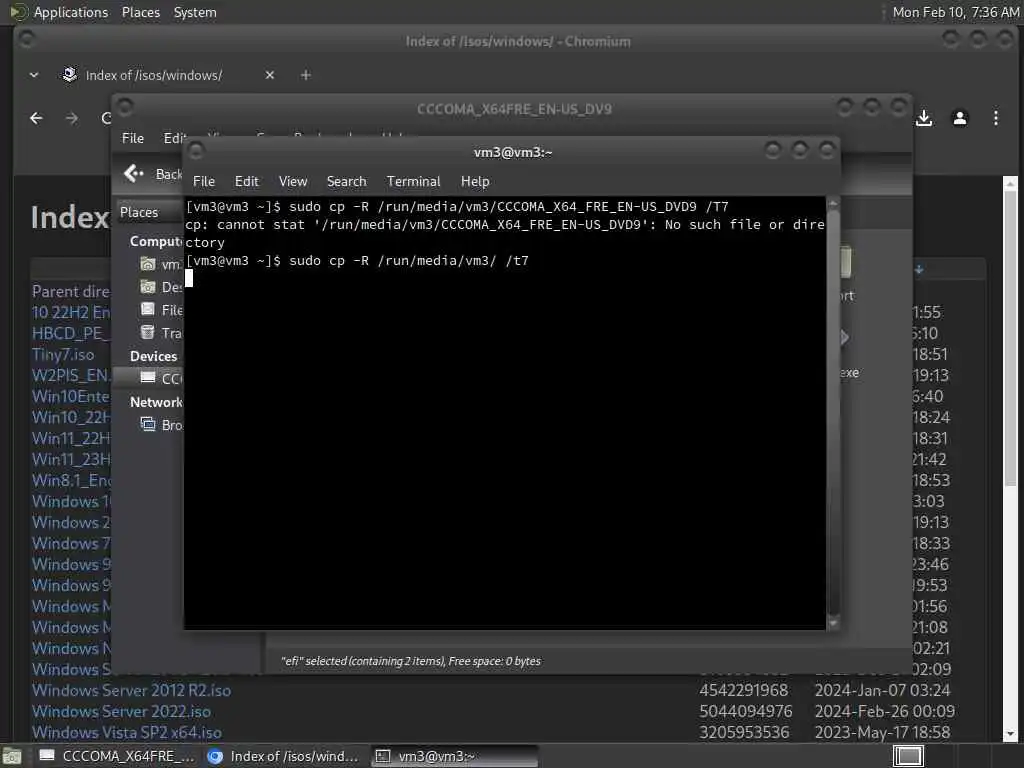Open the Applications menu in top panel
The width and height of the screenshot is (1024, 768).
(x=71, y=12)
